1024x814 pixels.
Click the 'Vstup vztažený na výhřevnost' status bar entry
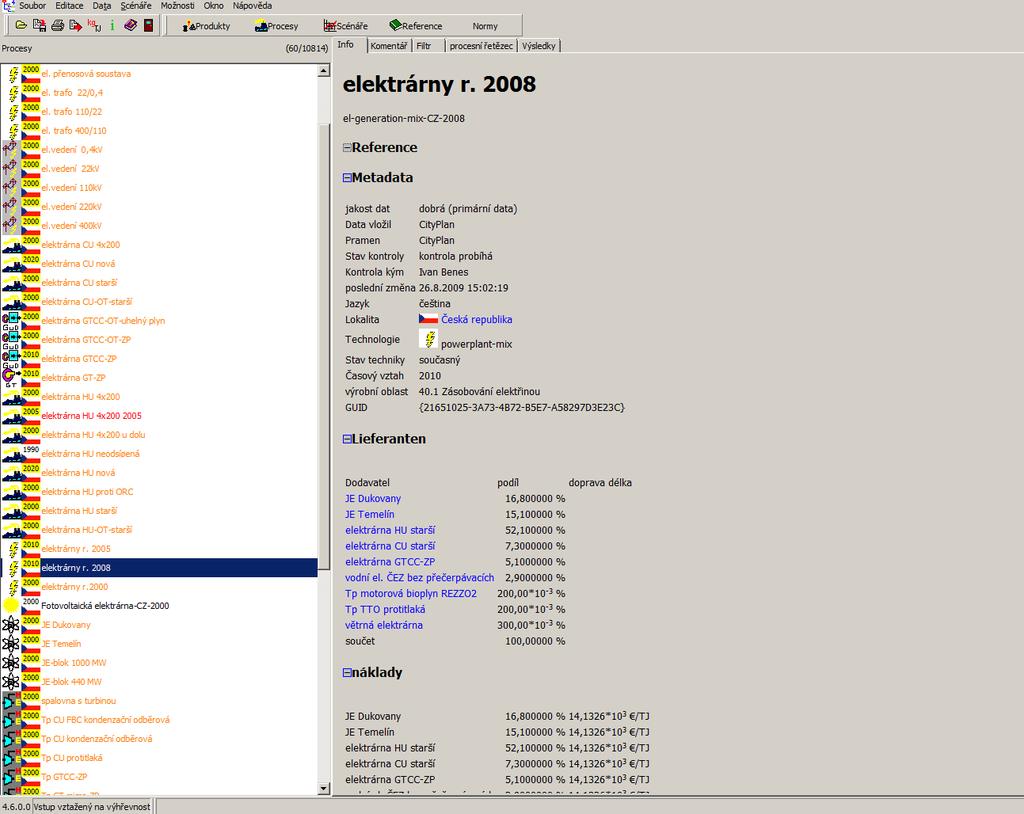[92, 807]
